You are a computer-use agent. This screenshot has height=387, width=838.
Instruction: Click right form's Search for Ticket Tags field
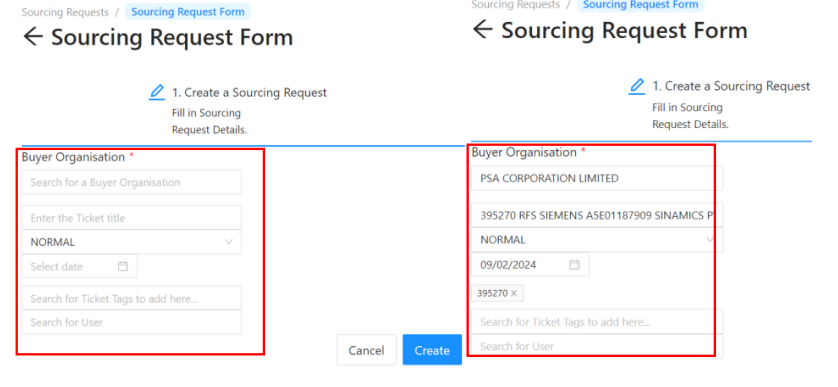coord(597,322)
